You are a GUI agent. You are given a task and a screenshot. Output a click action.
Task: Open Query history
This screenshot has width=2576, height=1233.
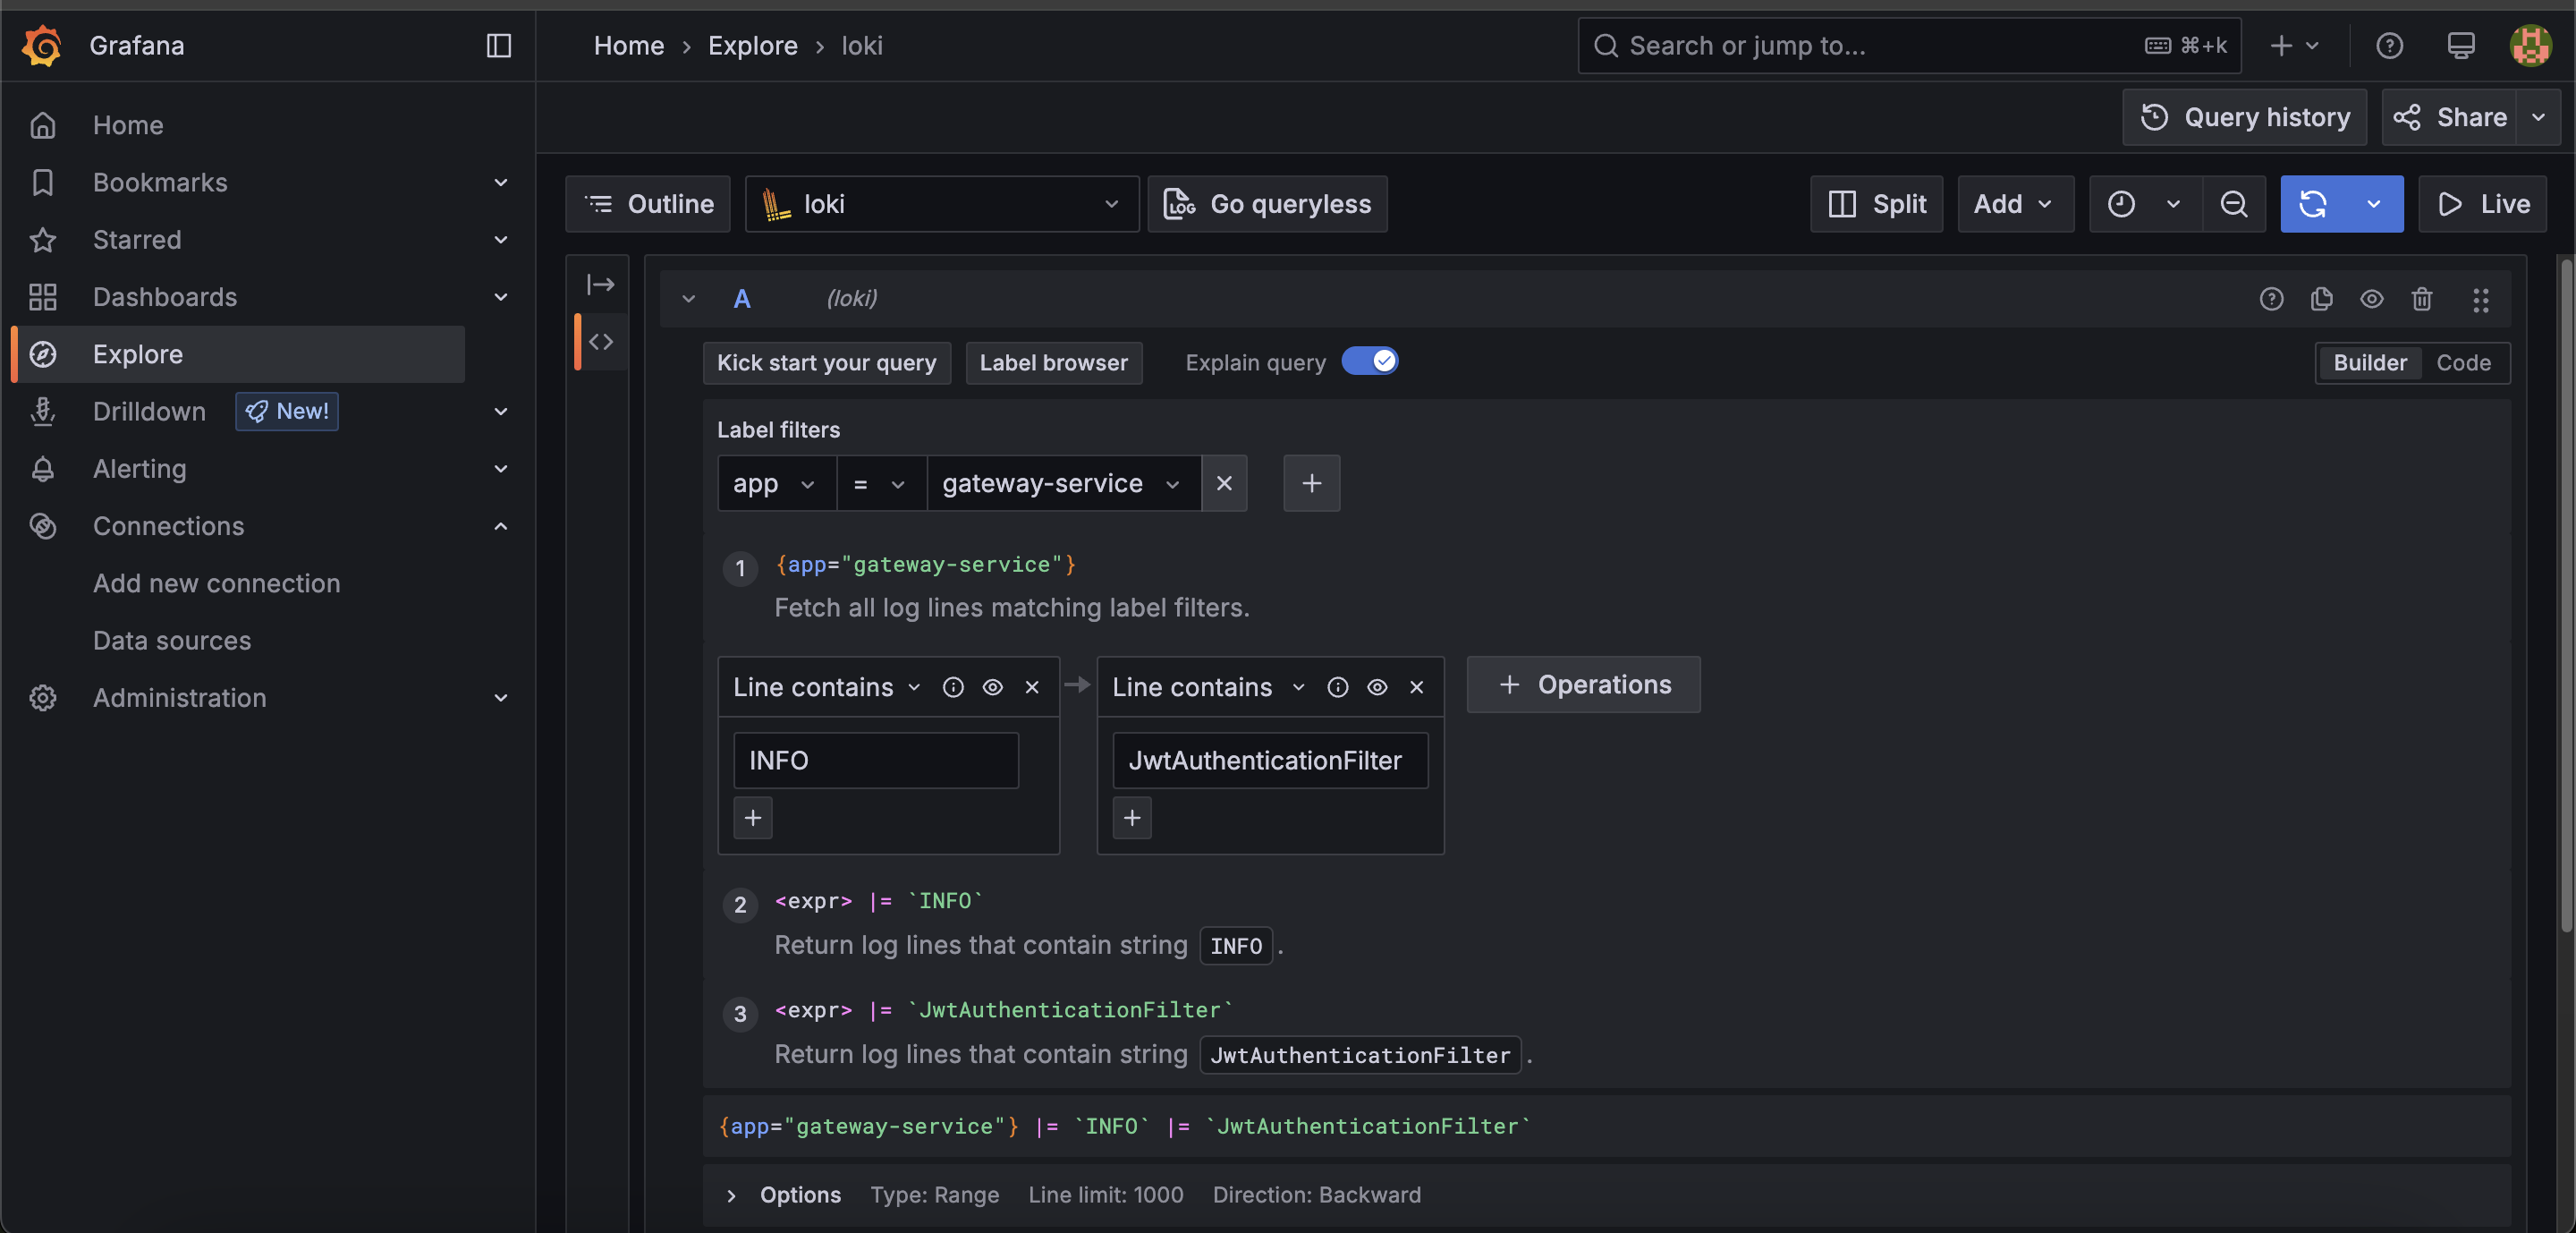click(2244, 117)
